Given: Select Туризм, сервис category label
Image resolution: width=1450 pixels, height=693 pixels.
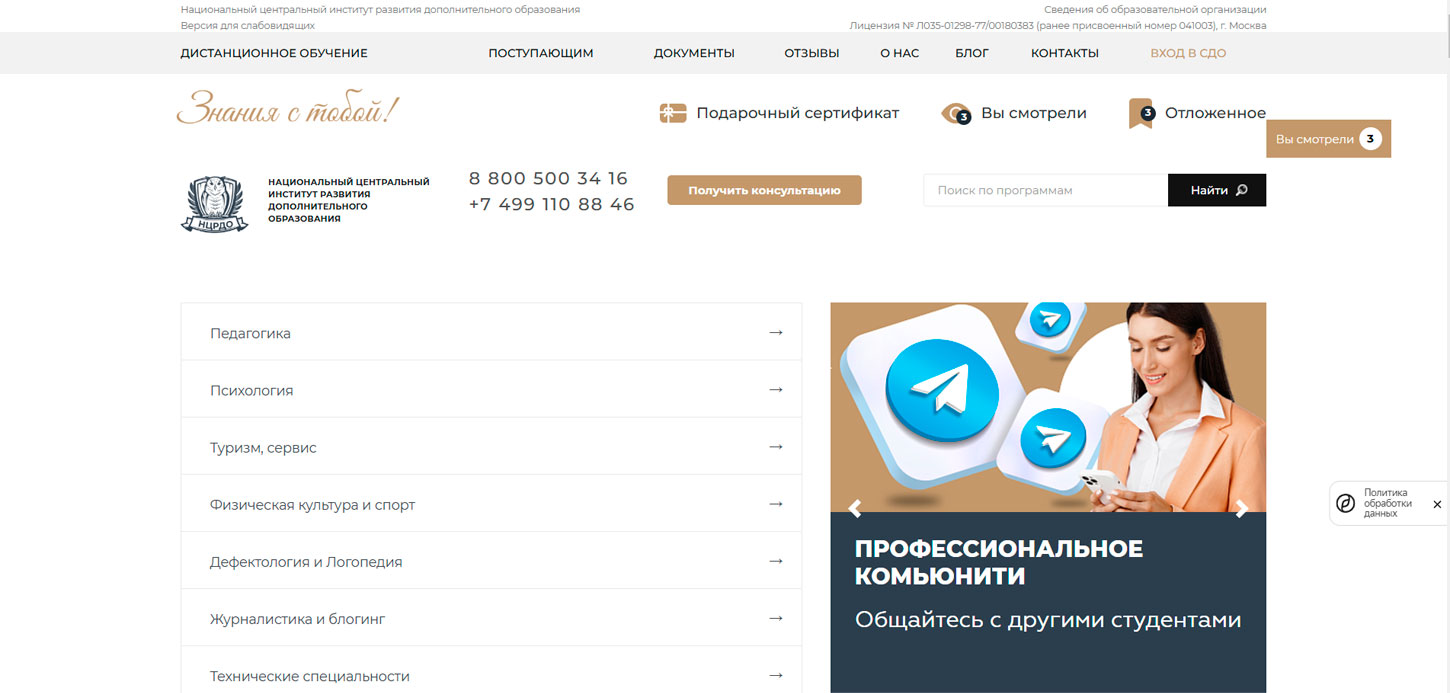Looking at the screenshot, I should pos(263,447).
